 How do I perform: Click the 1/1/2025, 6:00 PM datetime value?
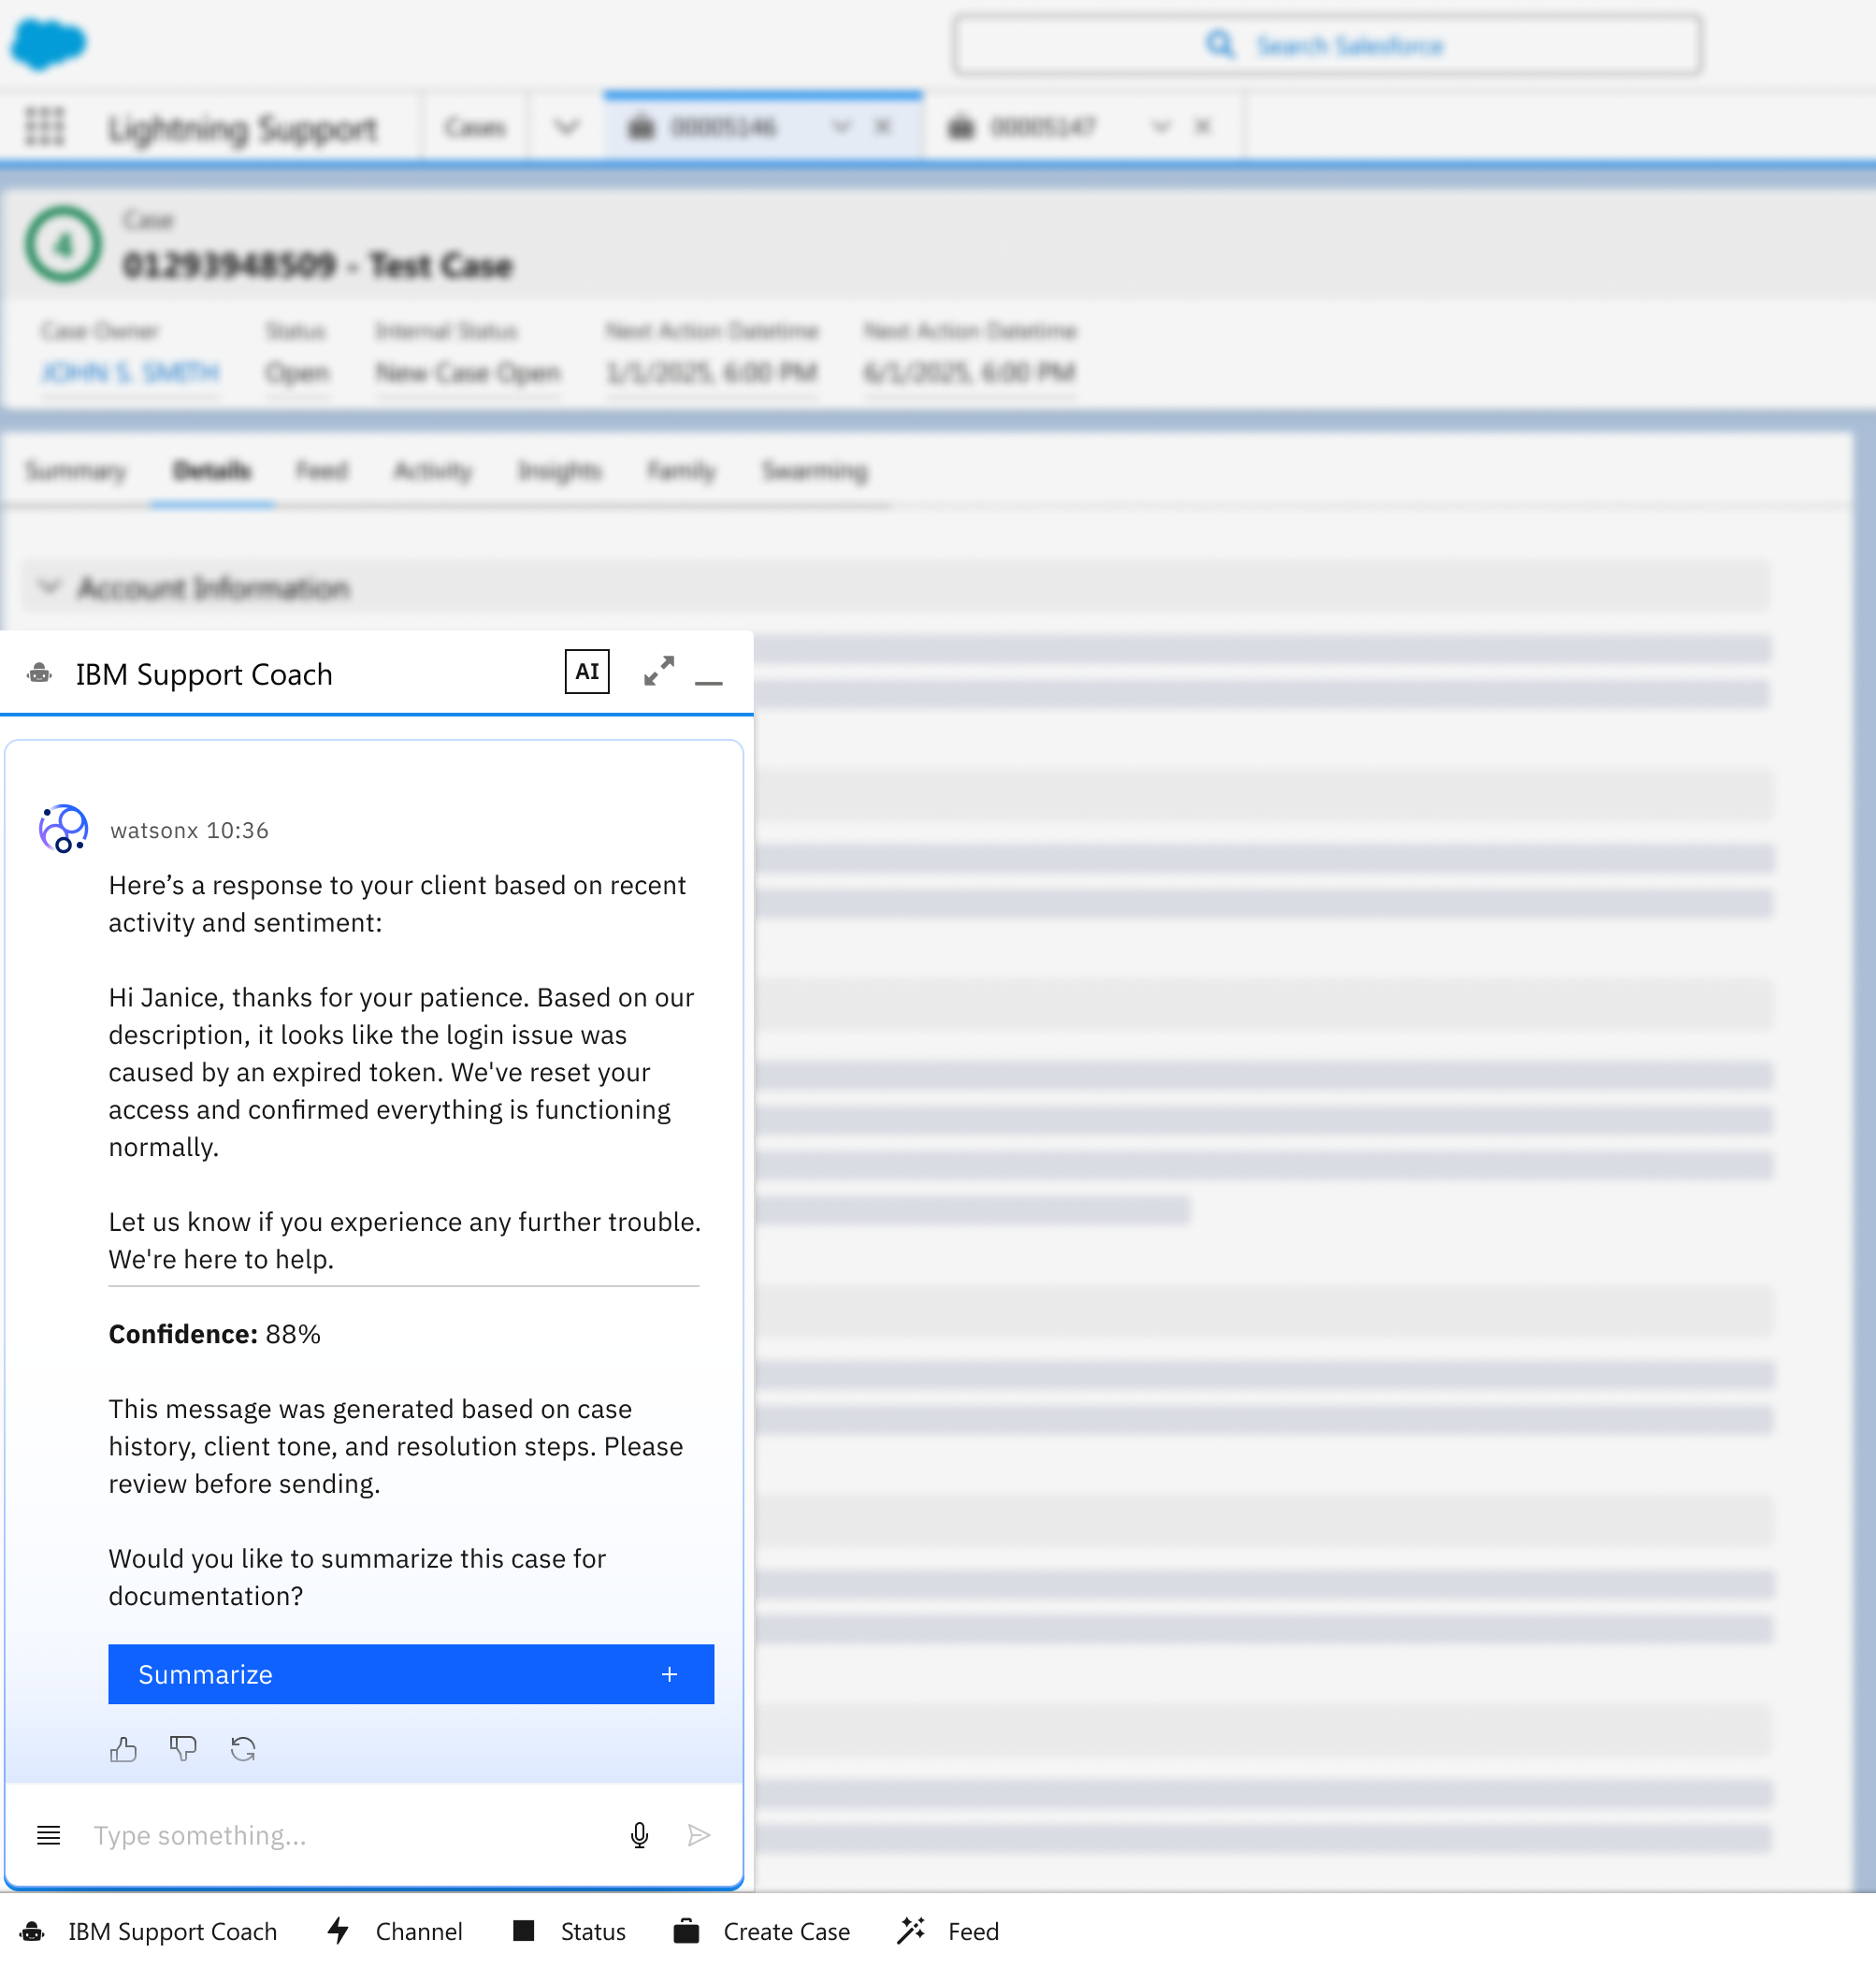(x=712, y=373)
